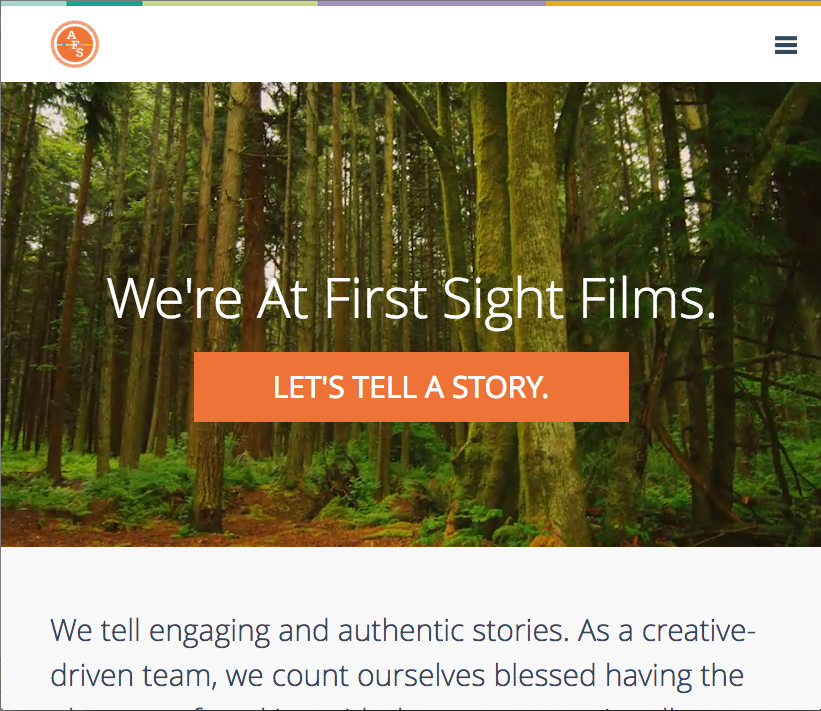Click the LET'S TELL A STORY. button
Screen dimensions: 821x711
pyautogui.click(x=411, y=387)
